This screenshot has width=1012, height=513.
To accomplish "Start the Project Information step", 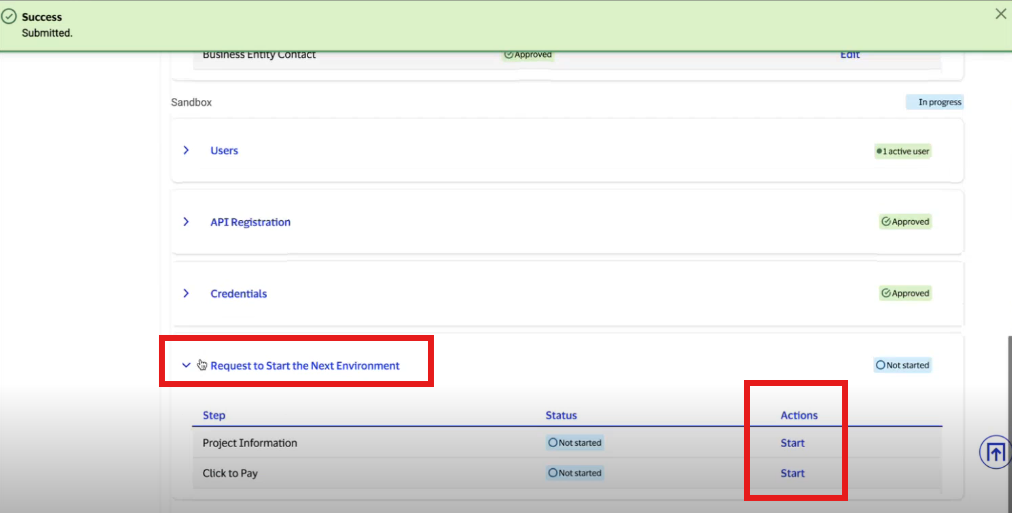I will (x=793, y=443).
